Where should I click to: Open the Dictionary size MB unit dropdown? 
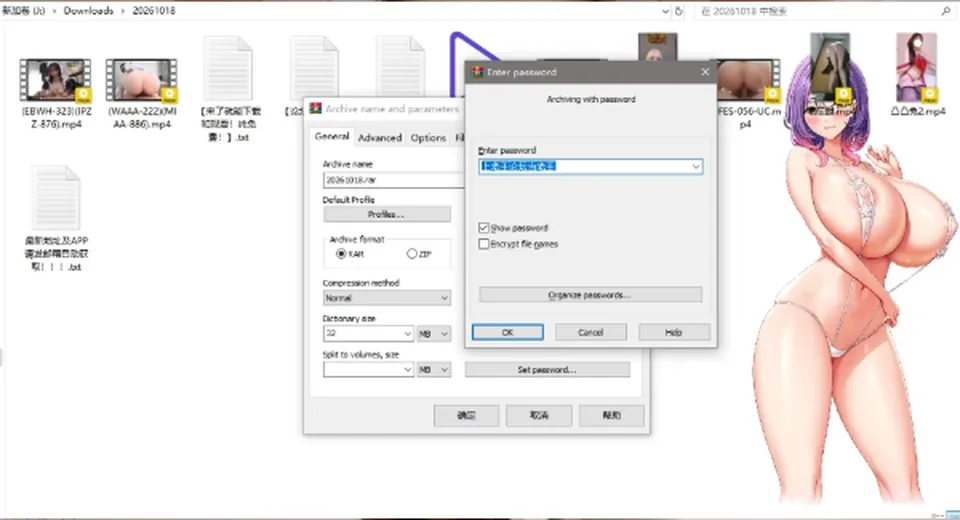click(x=433, y=334)
